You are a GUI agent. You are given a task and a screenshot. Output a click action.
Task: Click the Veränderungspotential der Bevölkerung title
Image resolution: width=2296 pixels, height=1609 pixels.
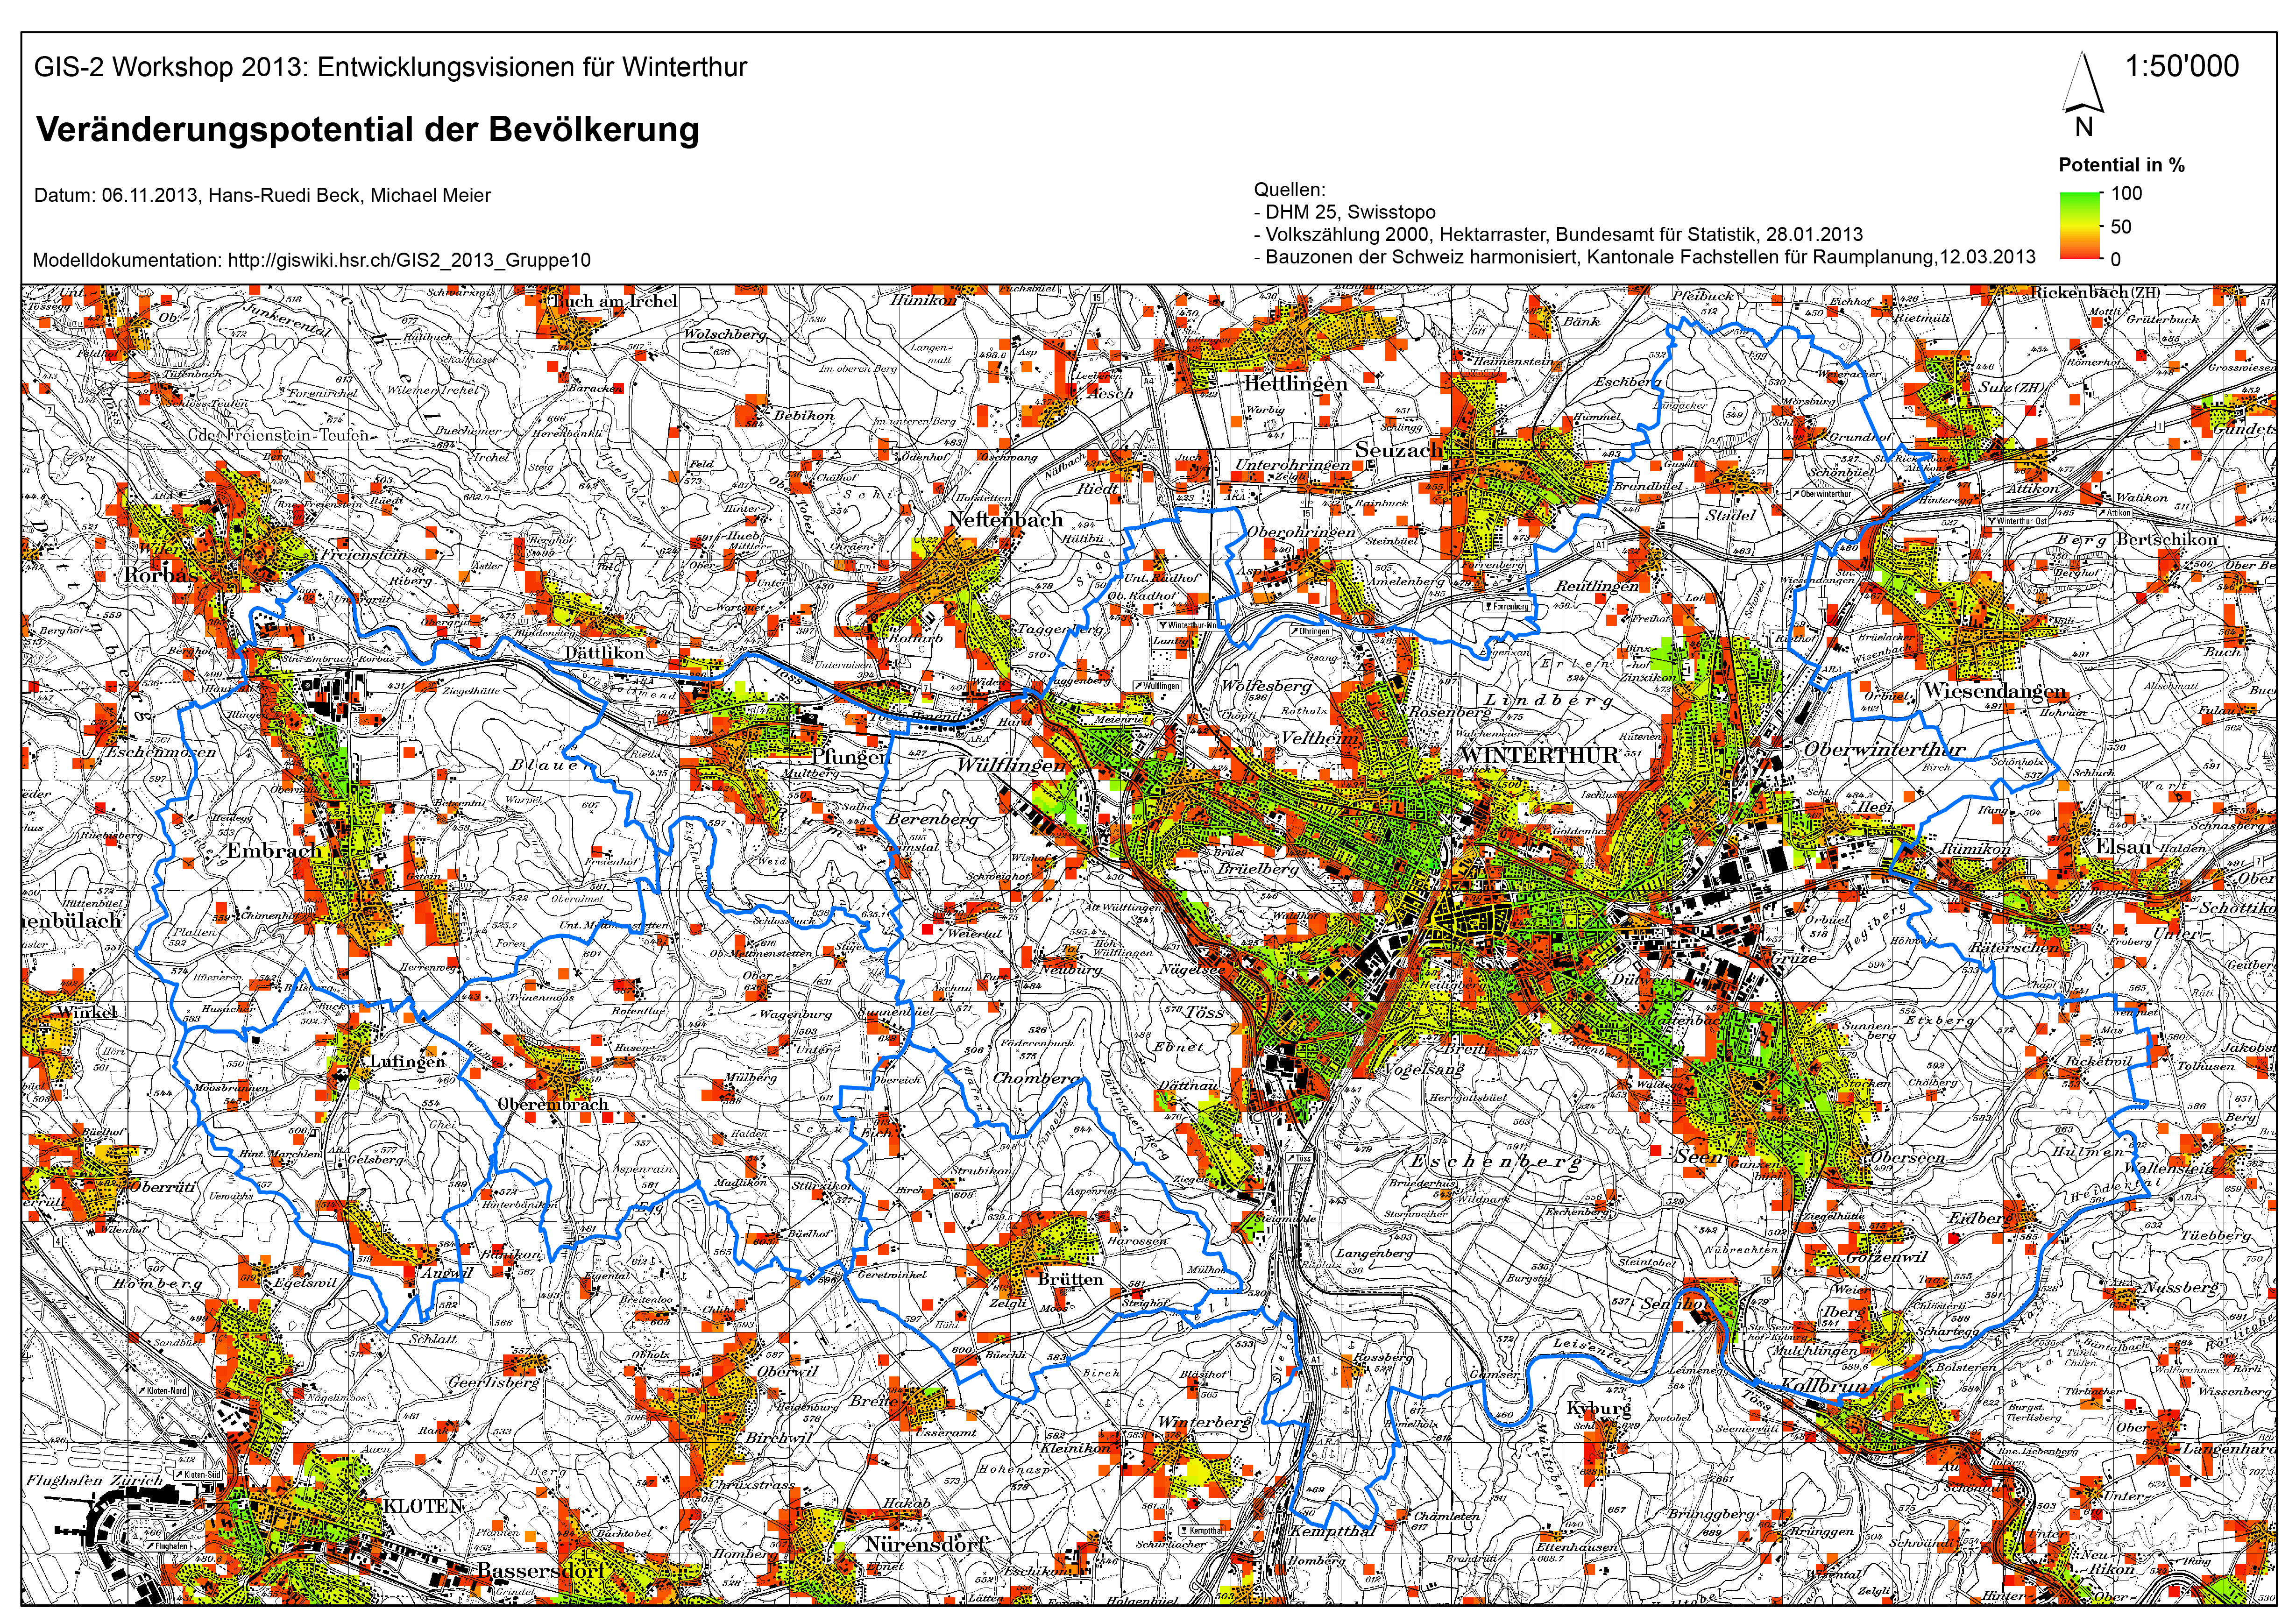(367, 130)
